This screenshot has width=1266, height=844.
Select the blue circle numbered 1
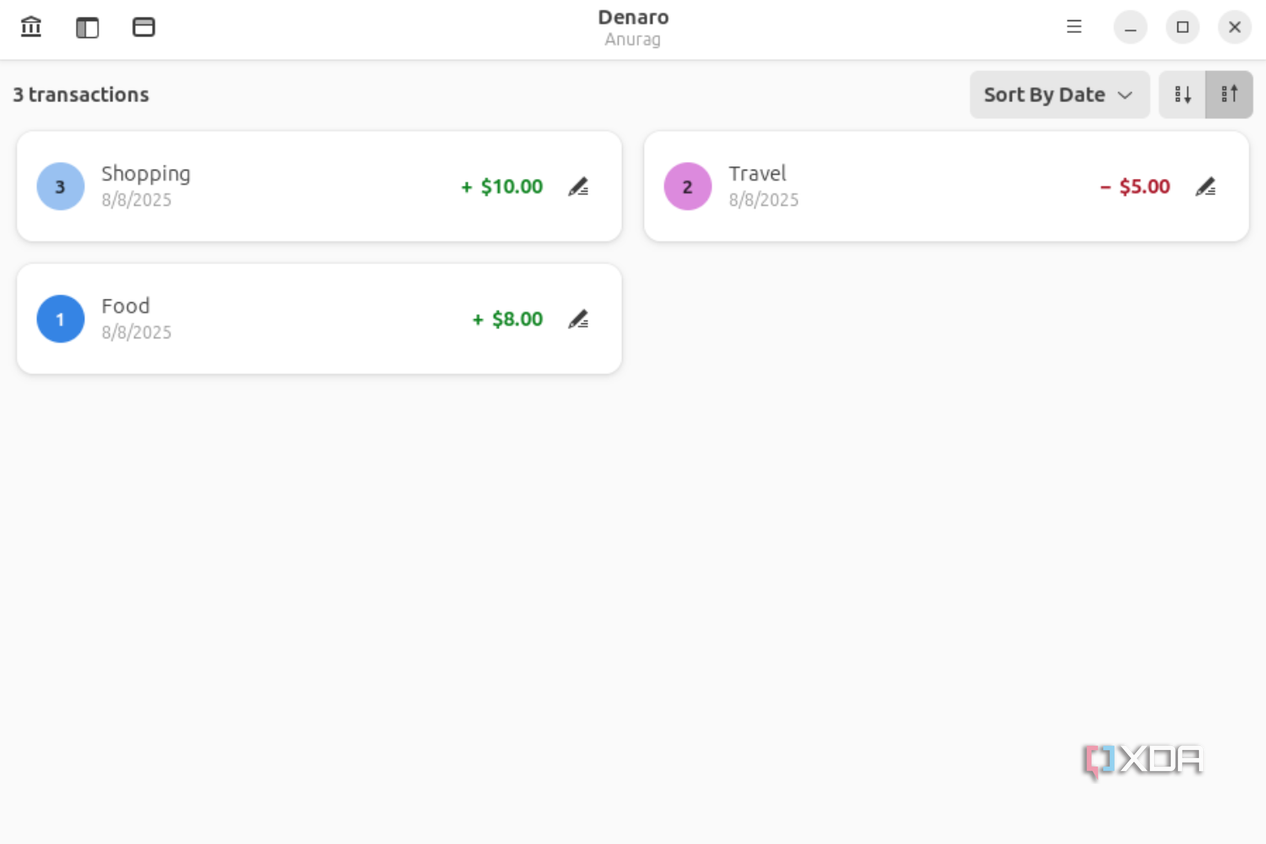point(60,319)
